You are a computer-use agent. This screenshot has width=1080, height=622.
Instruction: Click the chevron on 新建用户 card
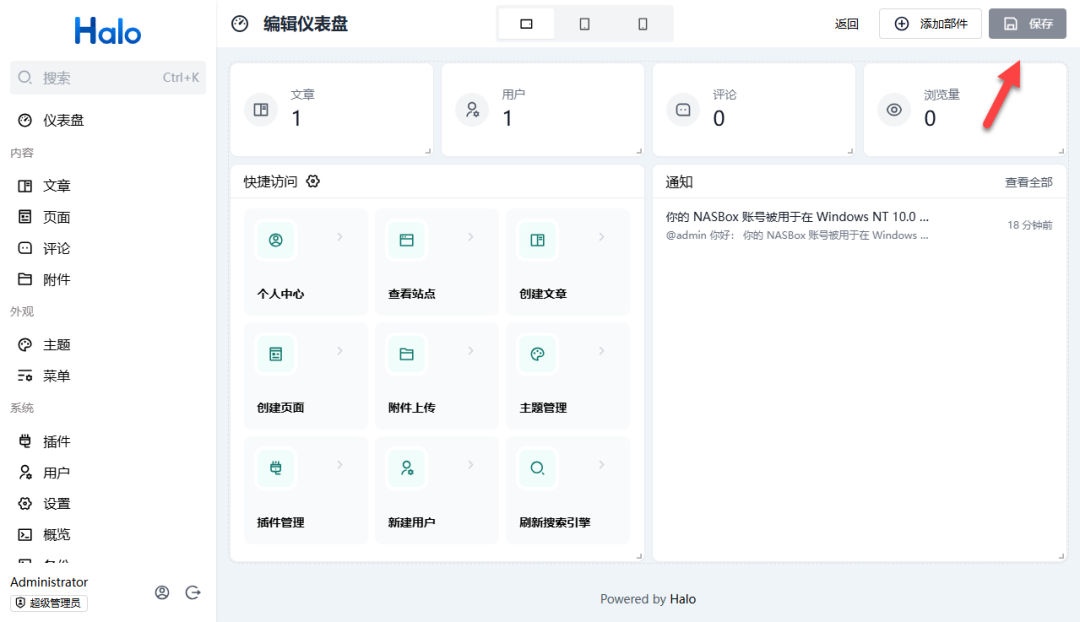pyautogui.click(x=470, y=465)
